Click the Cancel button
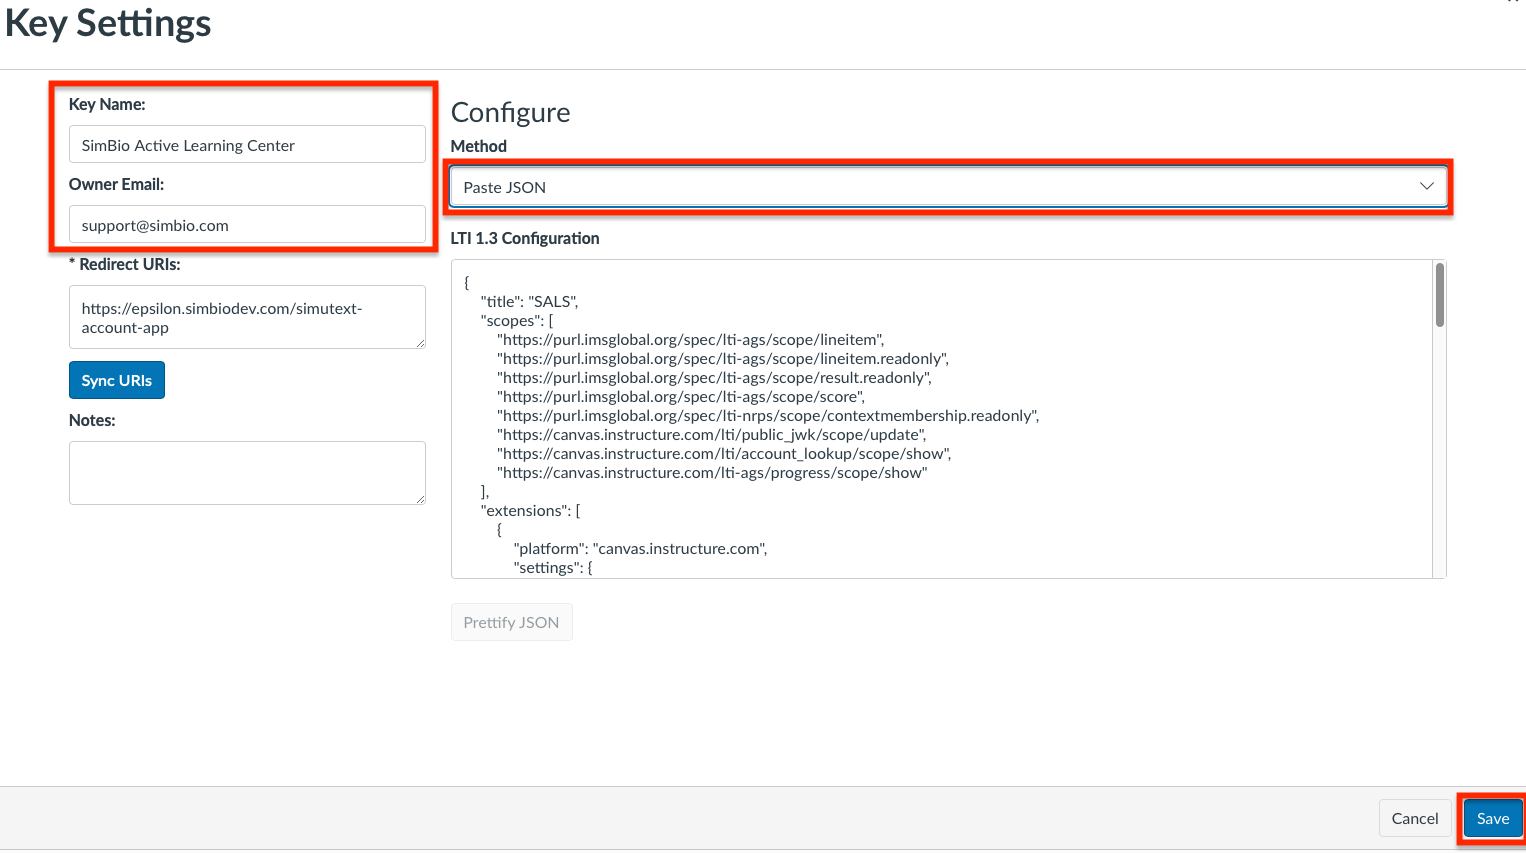 pyautogui.click(x=1414, y=818)
